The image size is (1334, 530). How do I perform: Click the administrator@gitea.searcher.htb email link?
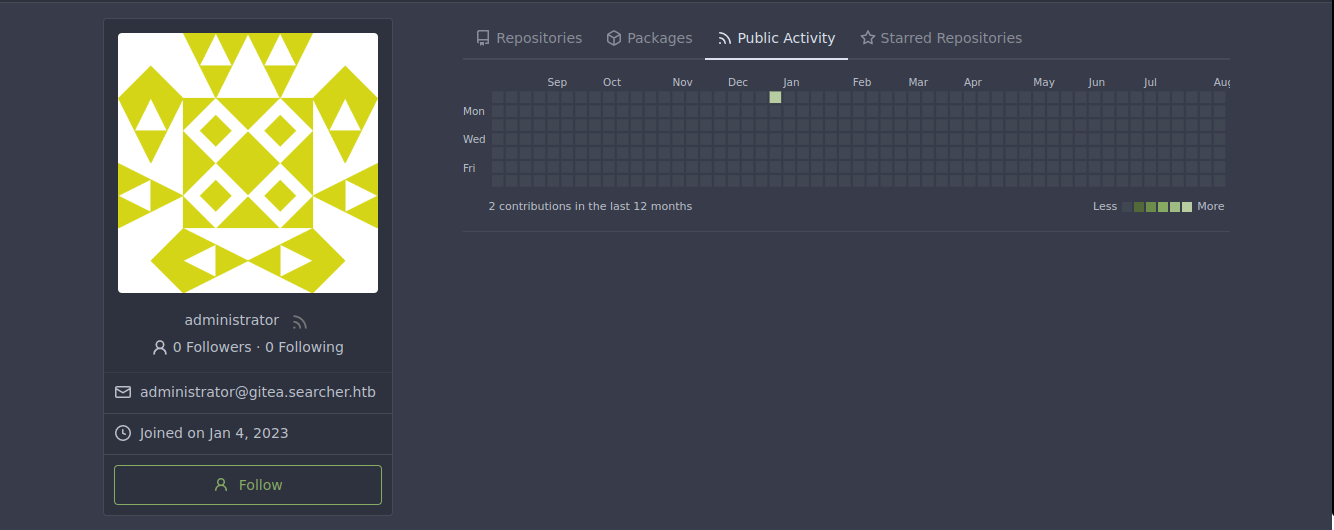coord(258,392)
